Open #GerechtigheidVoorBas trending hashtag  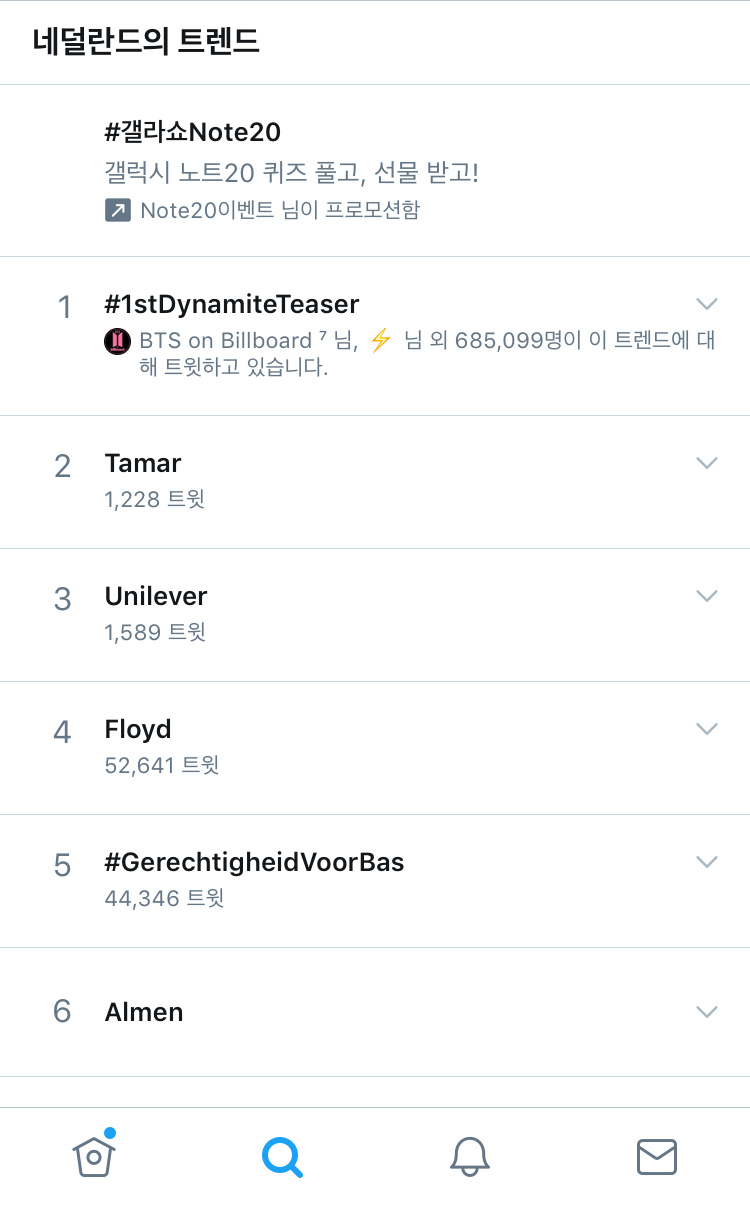(254, 862)
